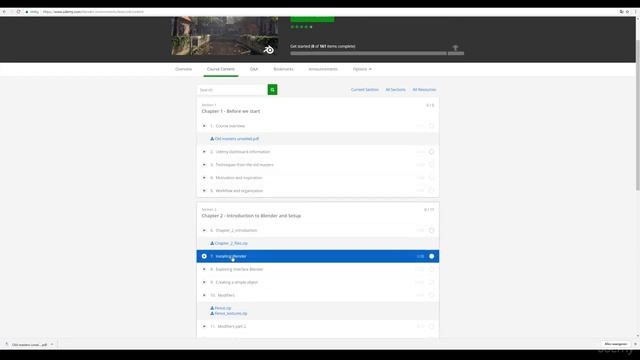640x360 pixels.
Task: Collapse Chapter 1 - Before we start section
Action: (x=318, y=109)
